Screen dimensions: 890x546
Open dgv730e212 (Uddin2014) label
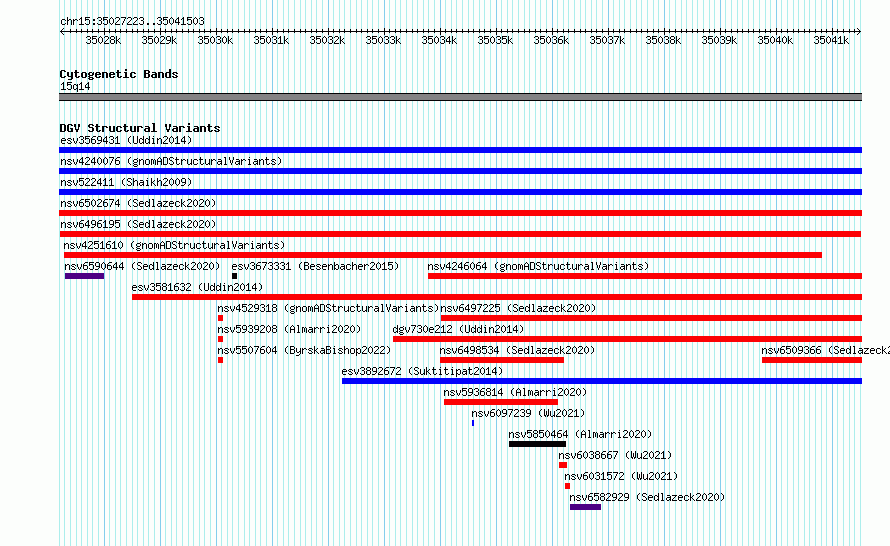click(x=458, y=329)
